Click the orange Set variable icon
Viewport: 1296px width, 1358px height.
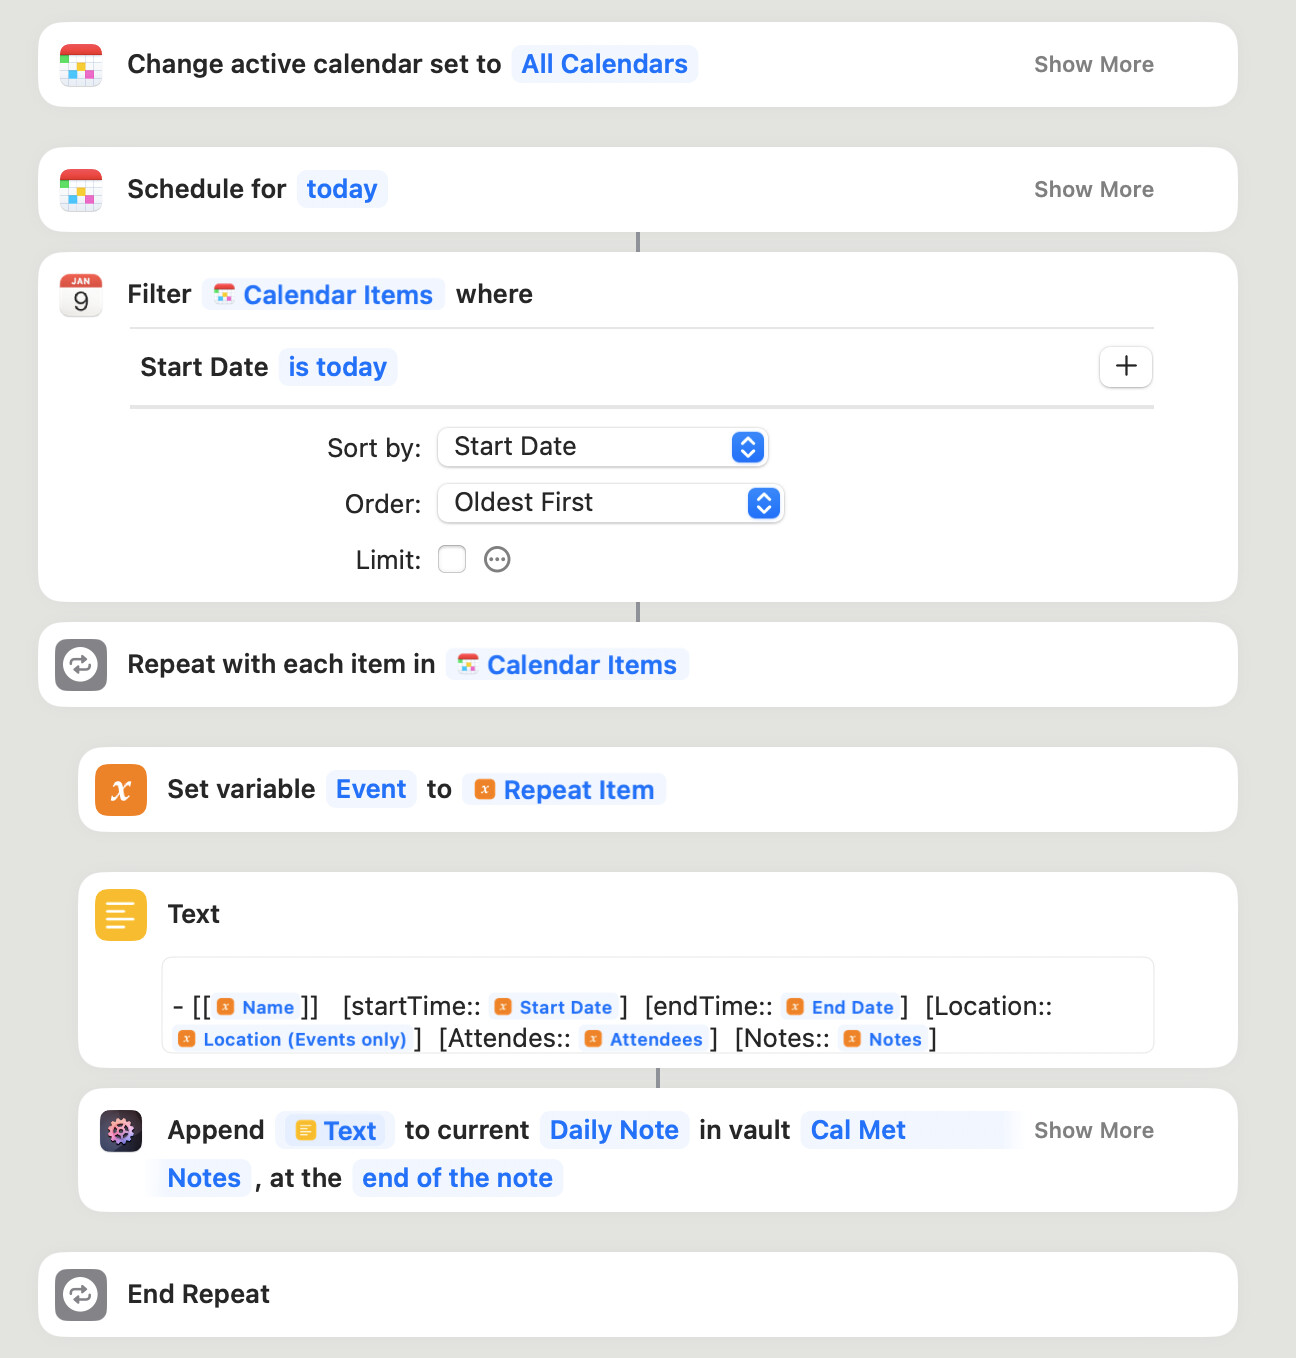pyautogui.click(x=121, y=790)
